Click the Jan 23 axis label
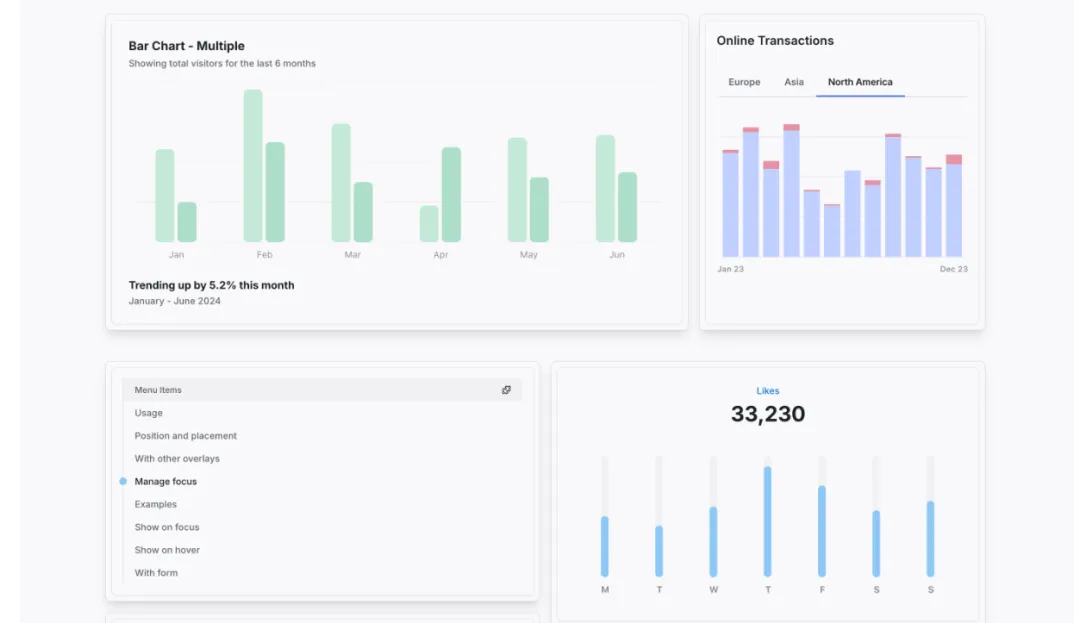 pyautogui.click(x=730, y=269)
